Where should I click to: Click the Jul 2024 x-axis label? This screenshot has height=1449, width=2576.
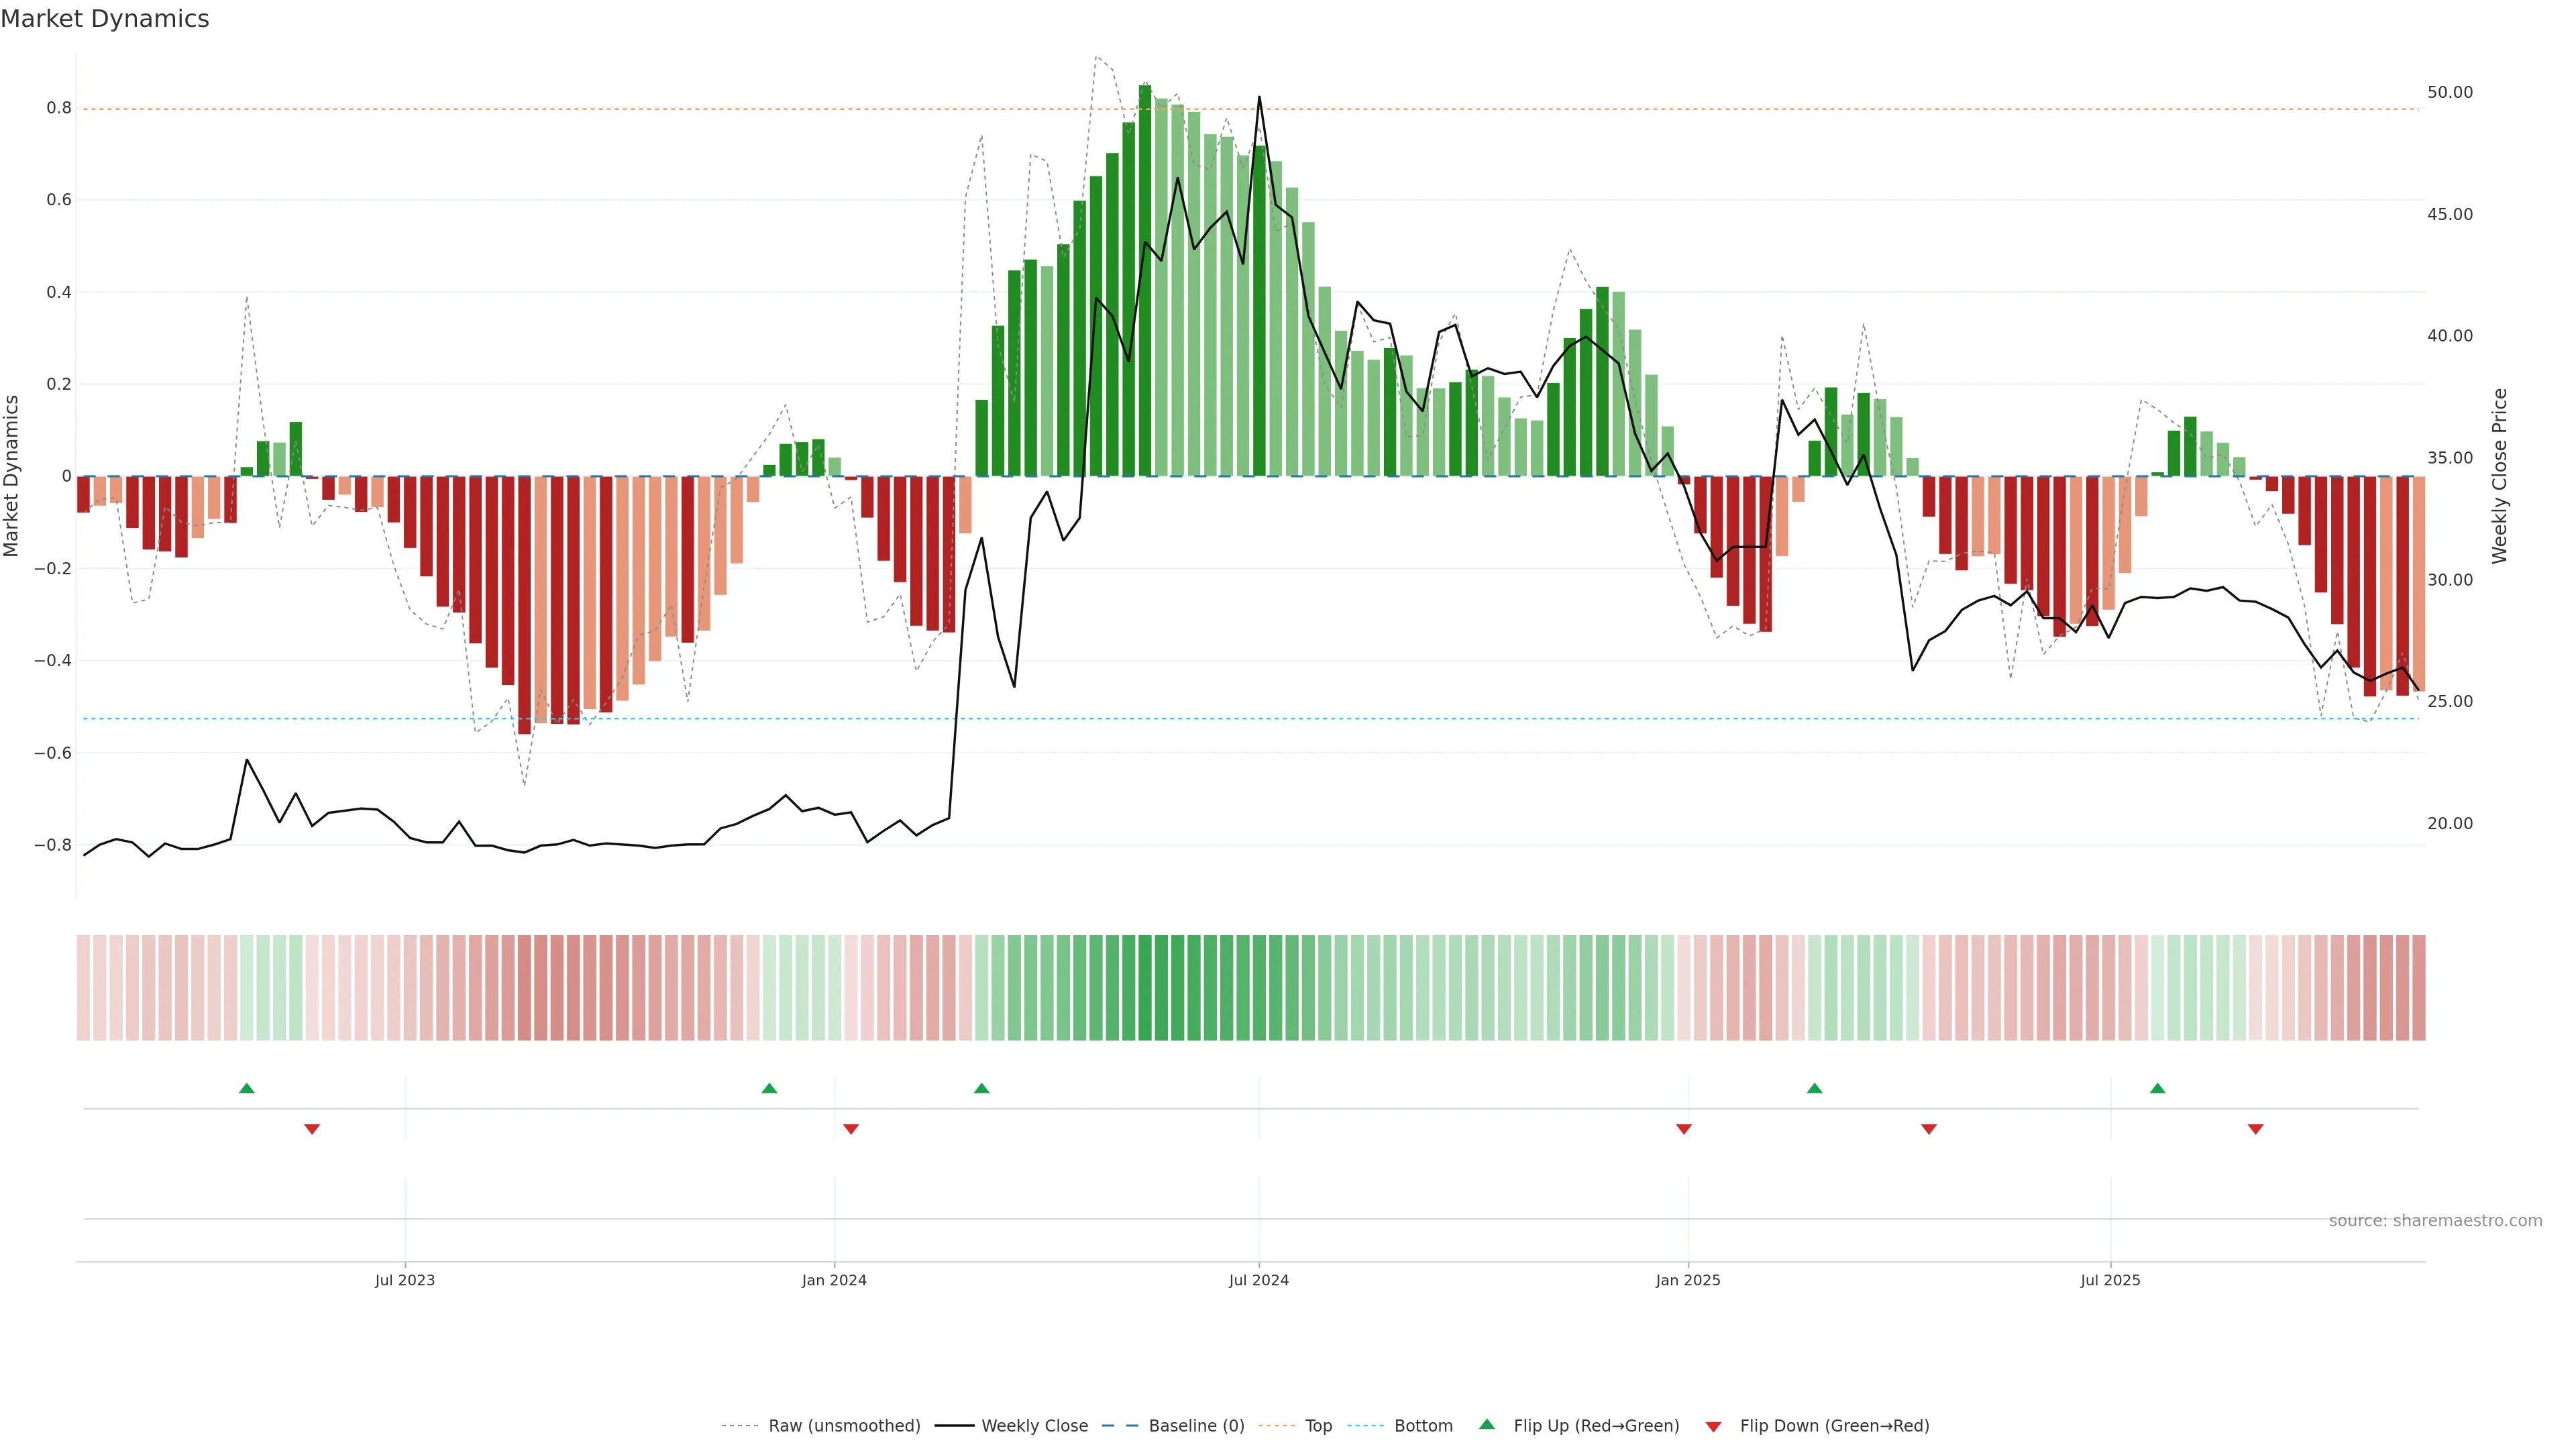[1258, 1280]
